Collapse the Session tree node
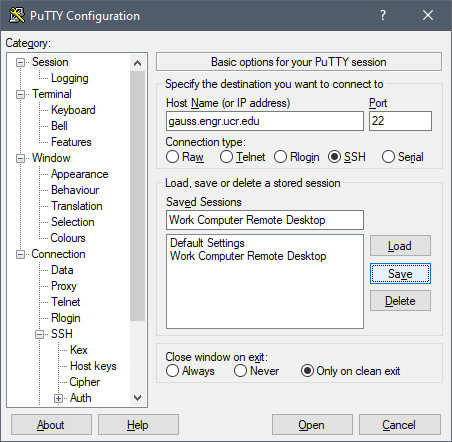The width and height of the screenshot is (452, 442). [21, 62]
